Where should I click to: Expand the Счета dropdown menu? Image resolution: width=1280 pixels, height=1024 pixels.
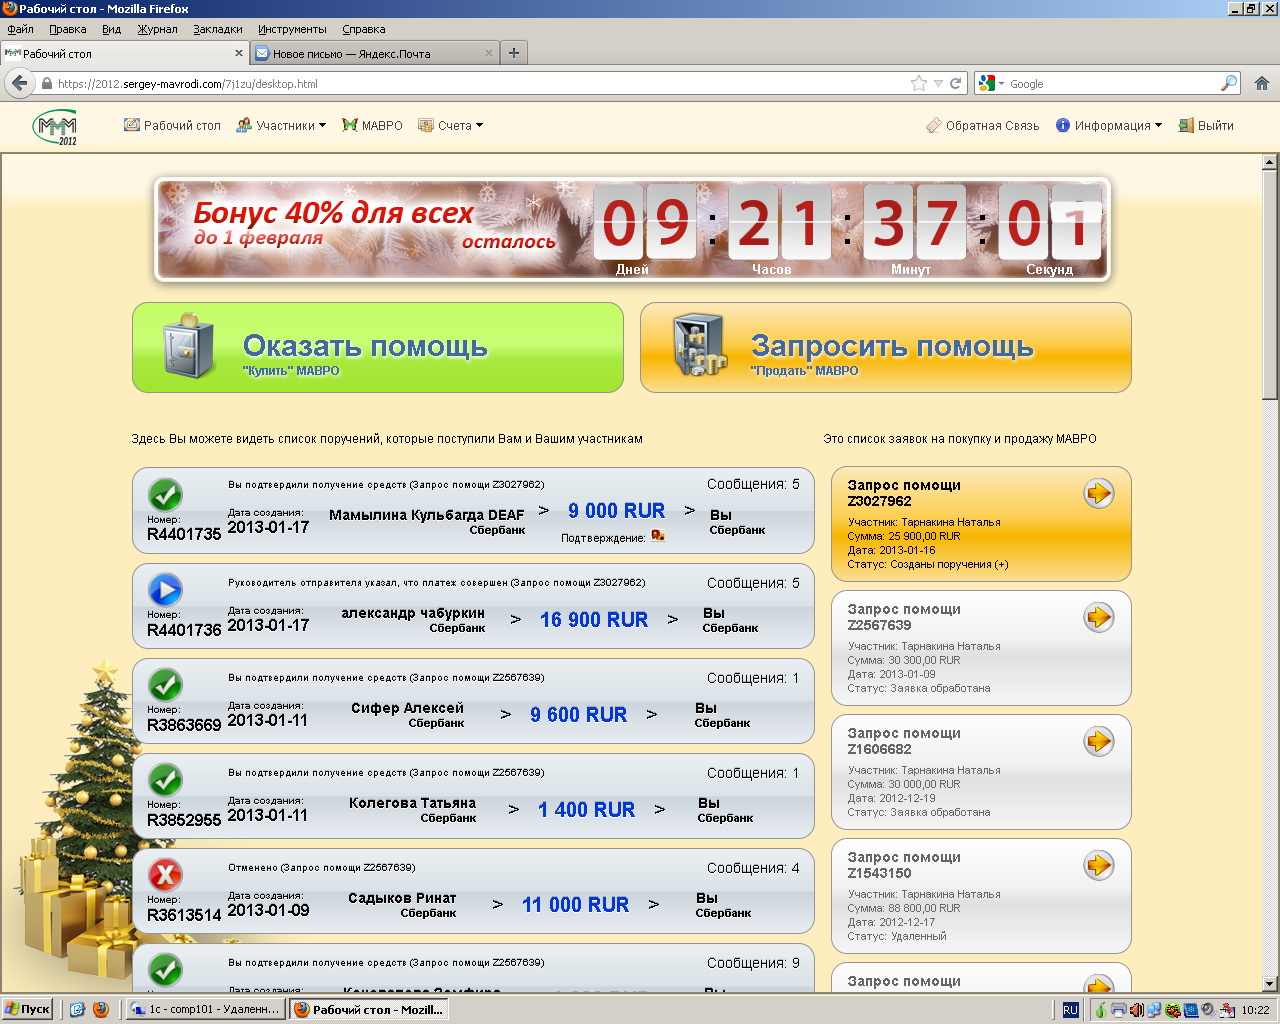point(451,125)
